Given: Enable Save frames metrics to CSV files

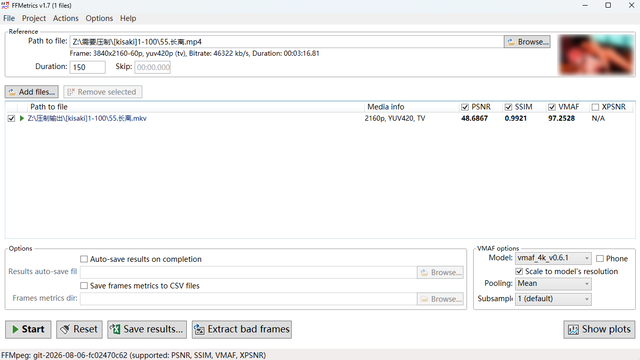Looking at the screenshot, I should (x=84, y=286).
